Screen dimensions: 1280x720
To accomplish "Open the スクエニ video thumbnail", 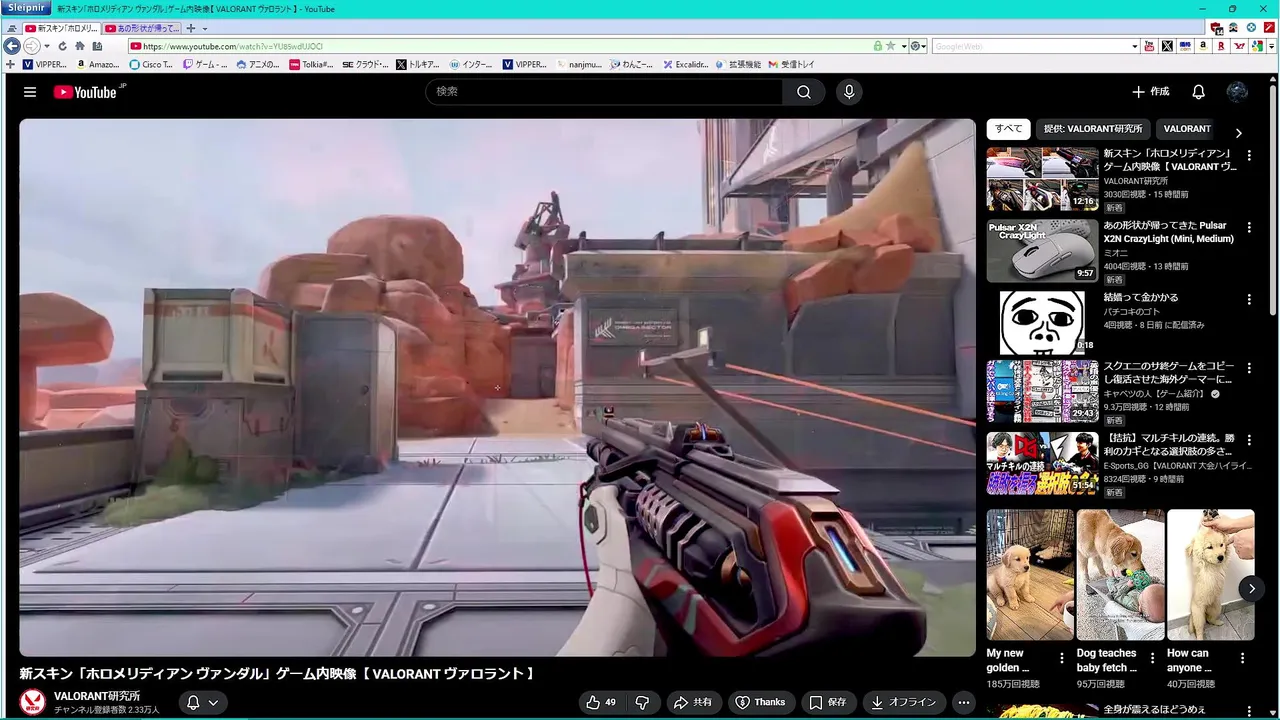I will 1042,392.
